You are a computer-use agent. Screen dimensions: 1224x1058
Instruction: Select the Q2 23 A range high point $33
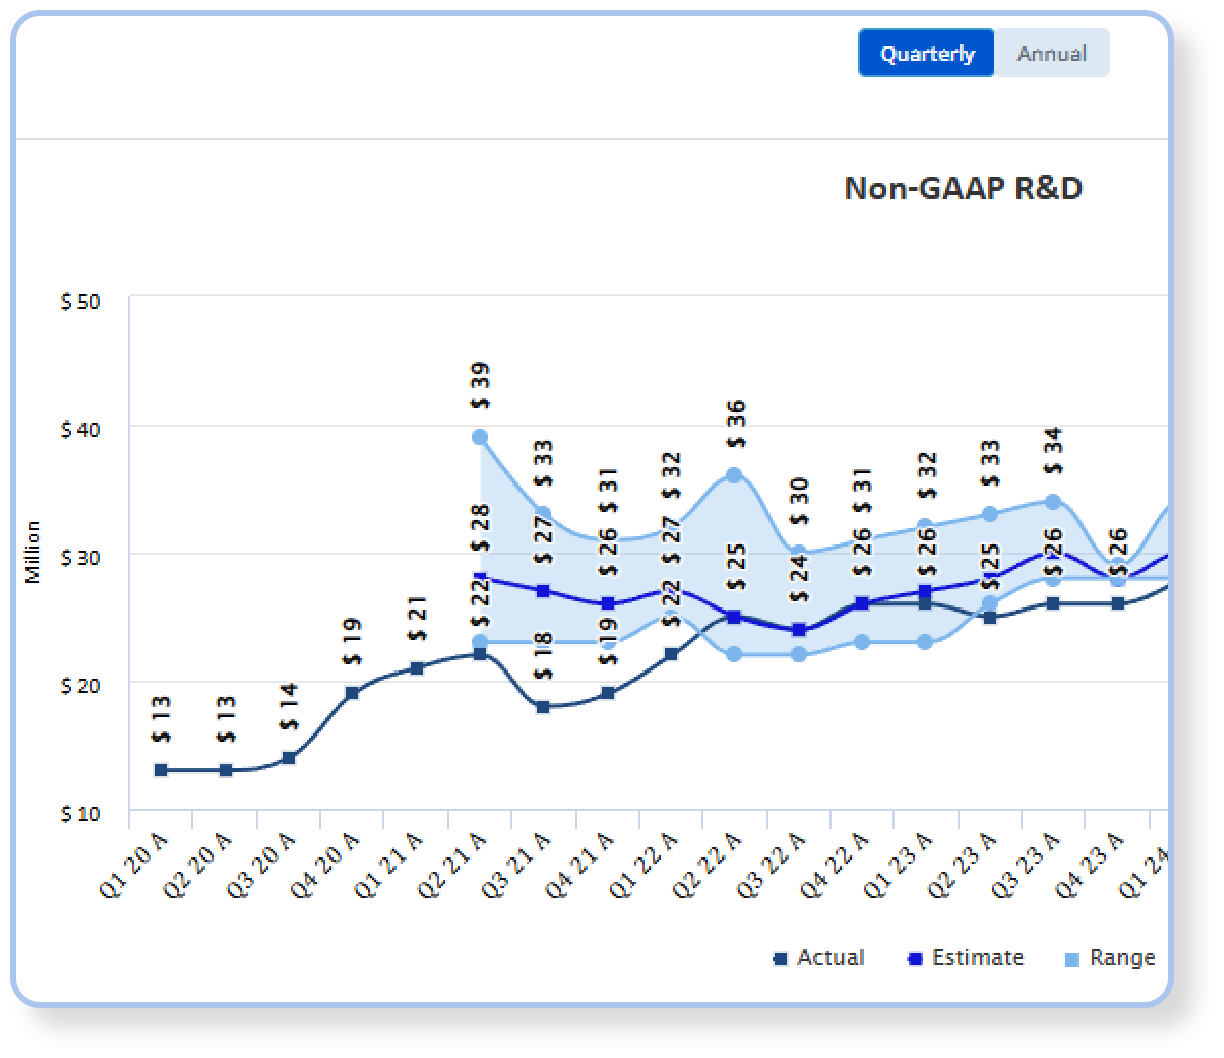(990, 514)
